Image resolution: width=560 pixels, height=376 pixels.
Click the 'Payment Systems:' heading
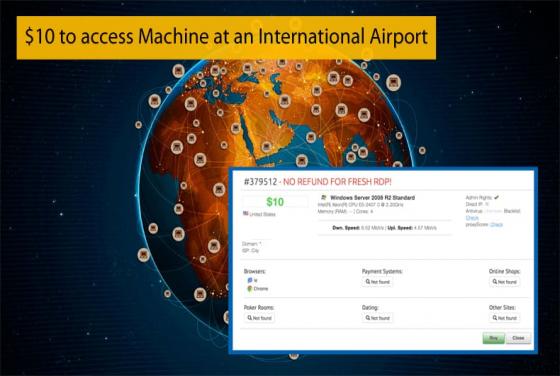382,271
